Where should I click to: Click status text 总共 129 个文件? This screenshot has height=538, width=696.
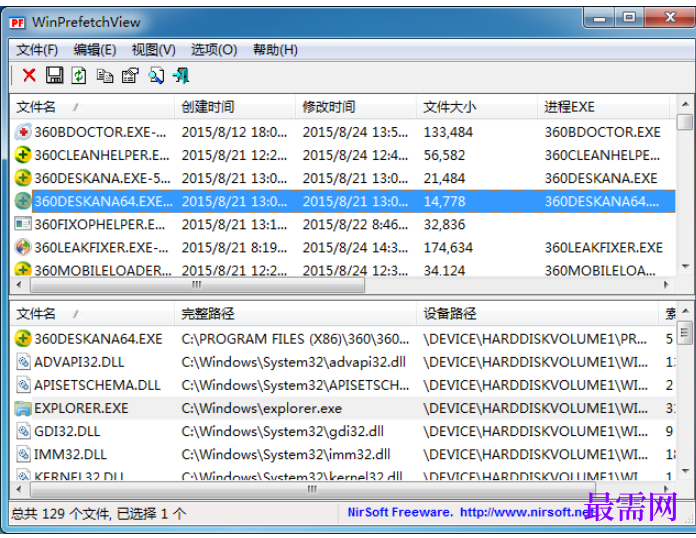coord(60,514)
